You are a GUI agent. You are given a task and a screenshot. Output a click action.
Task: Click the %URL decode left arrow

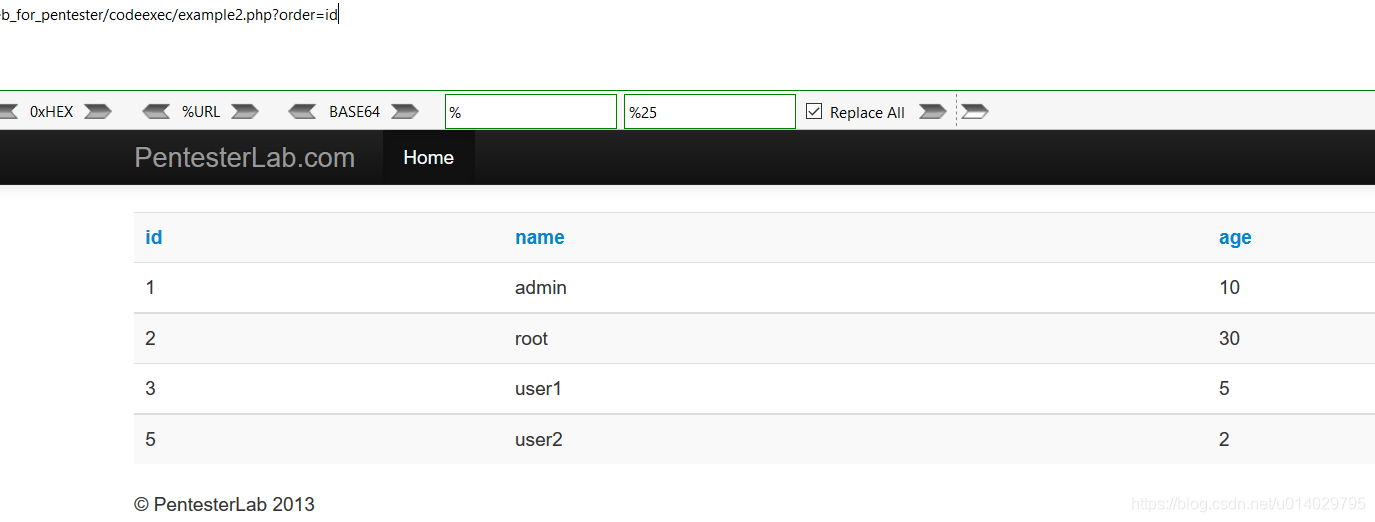coord(157,112)
